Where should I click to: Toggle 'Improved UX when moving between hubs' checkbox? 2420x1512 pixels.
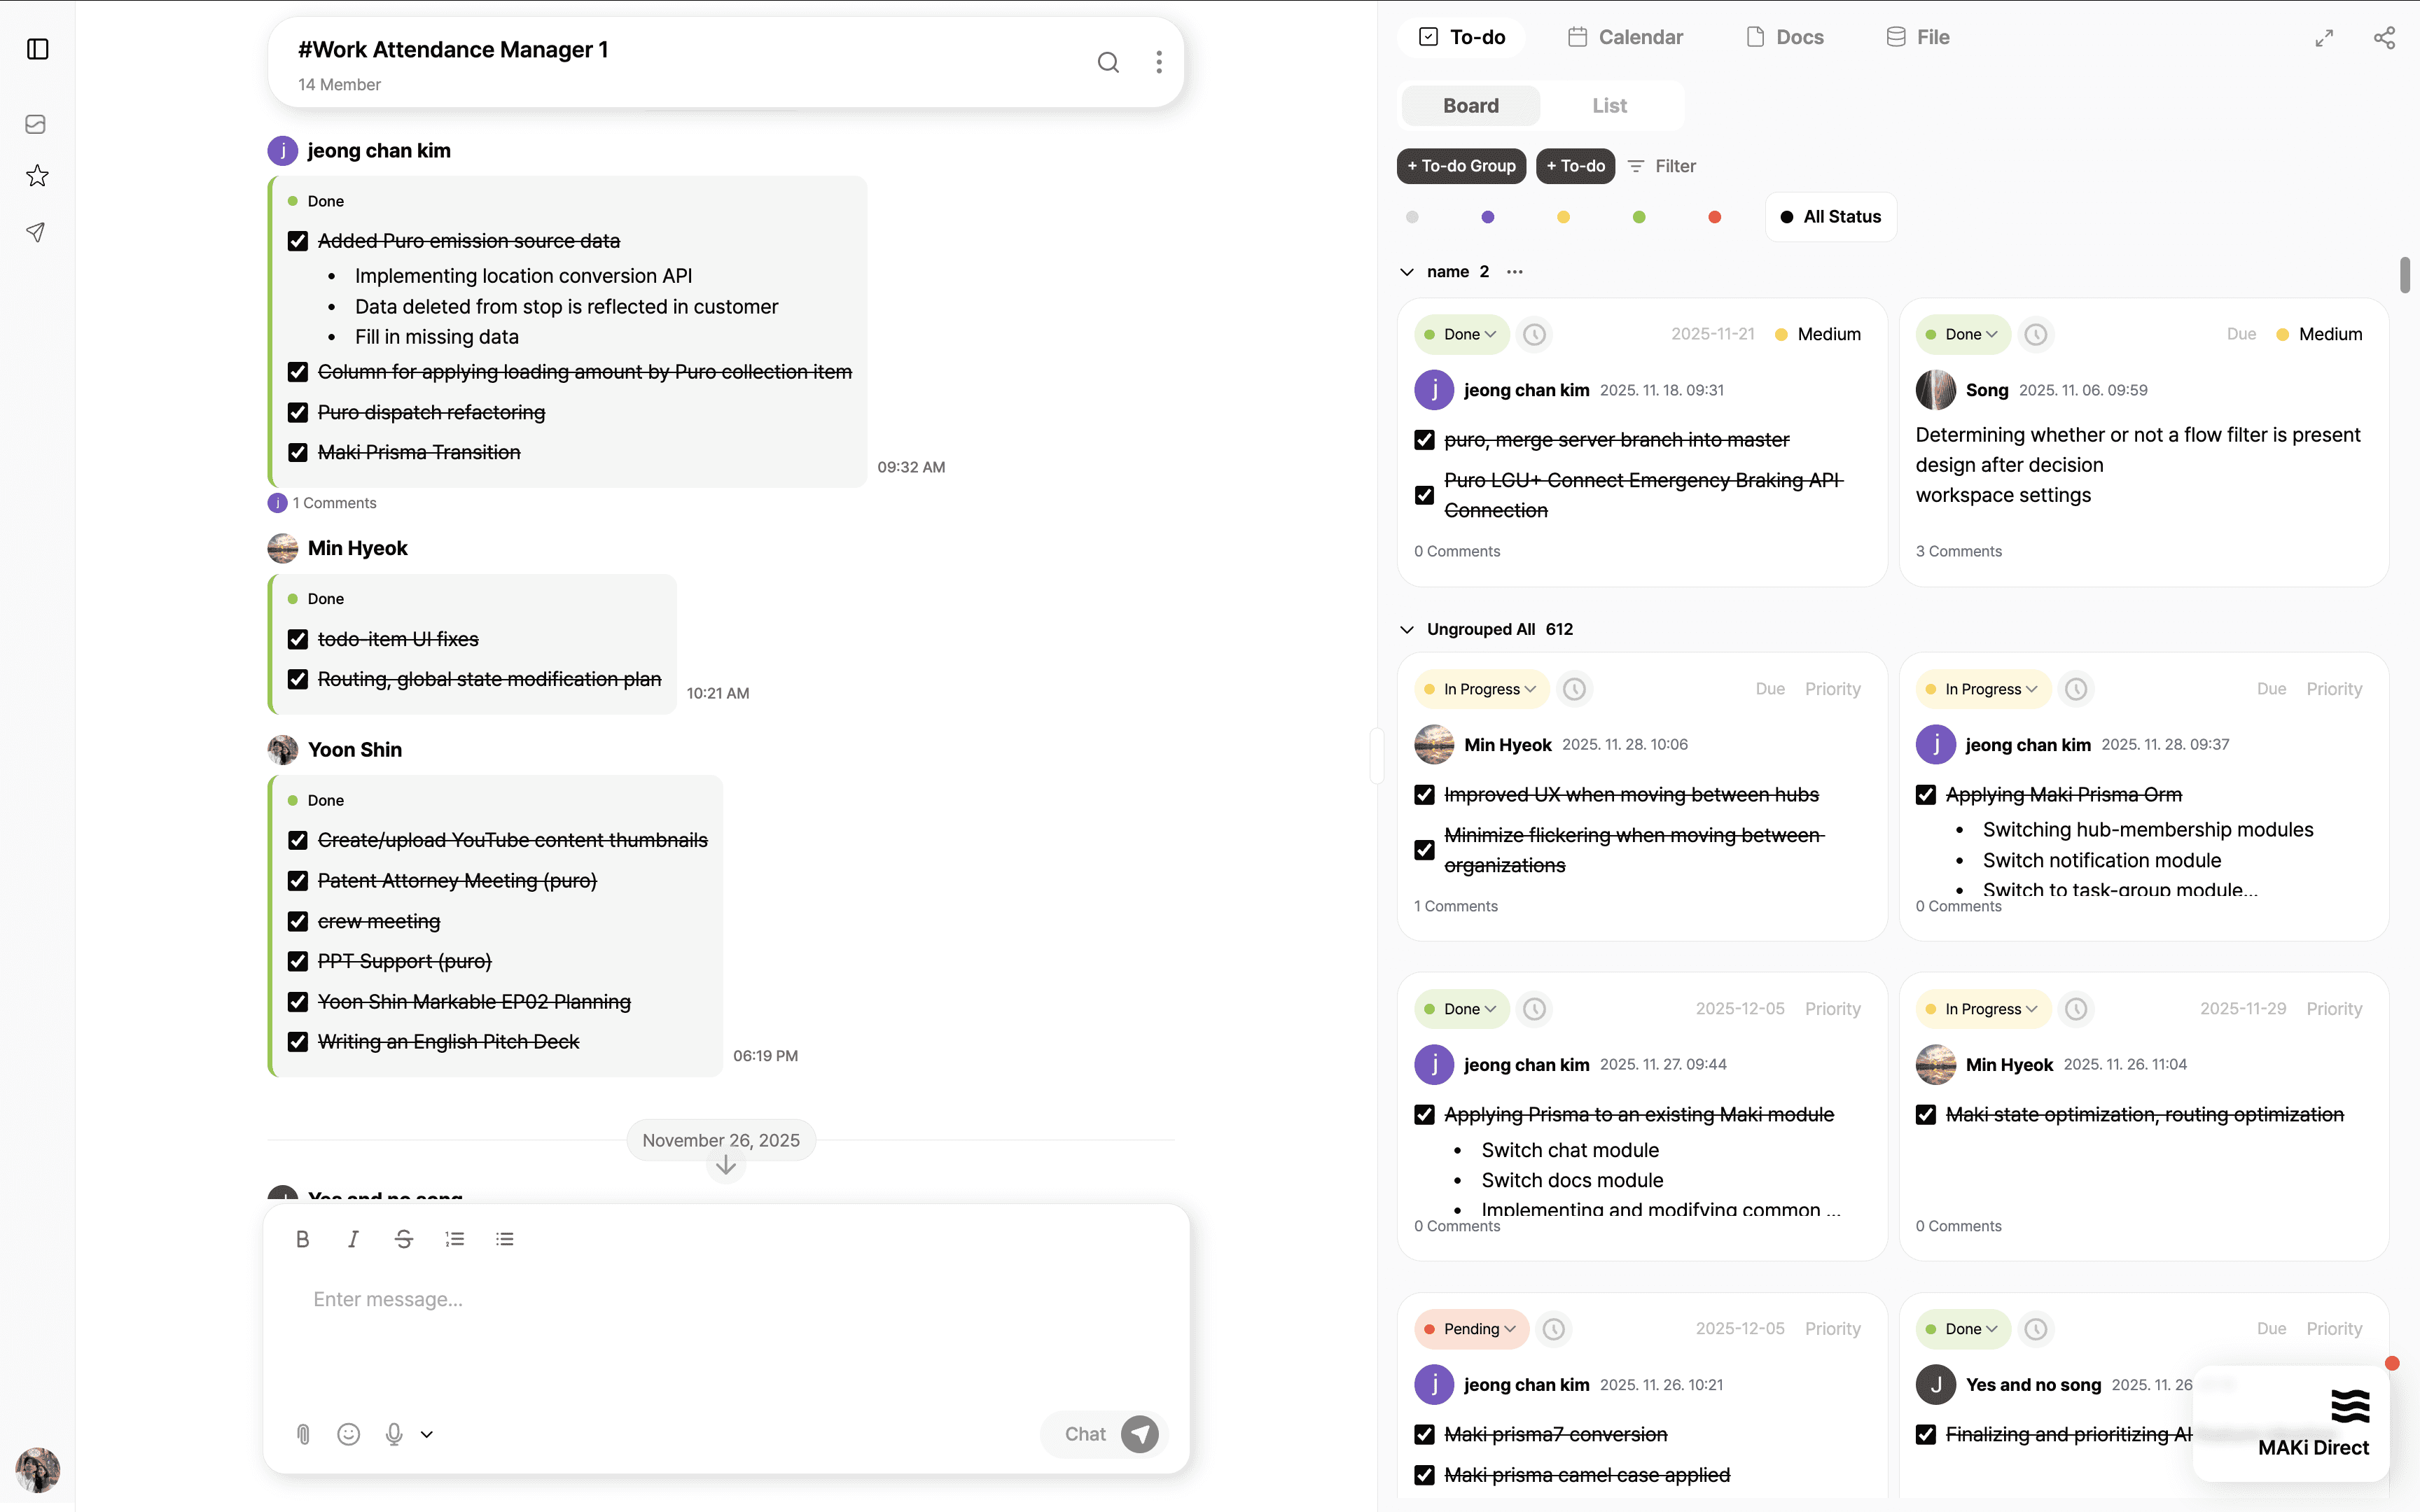(1424, 795)
